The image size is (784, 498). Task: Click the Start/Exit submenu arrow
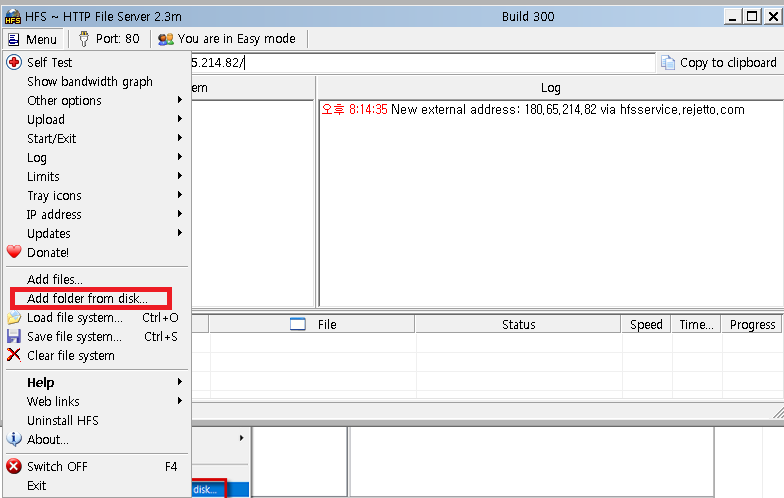[x=180, y=138]
